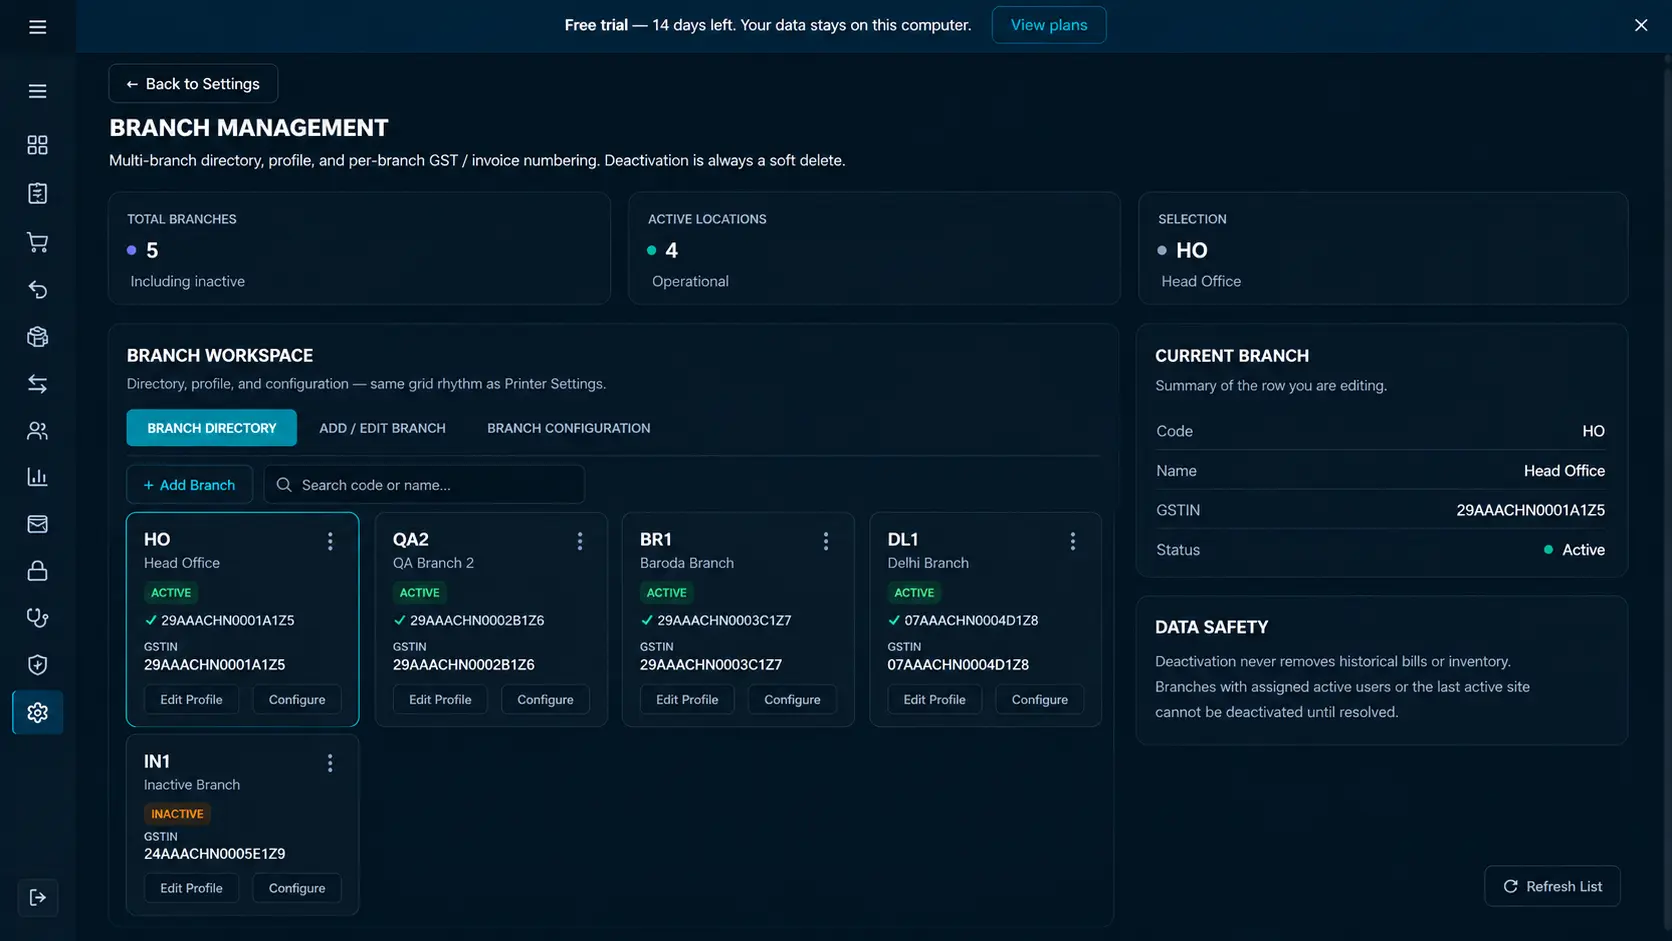The width and height of the screenshot is (1672, 941).
Task: Select the Branch Directory tab
Action: [x=211, y=428]
